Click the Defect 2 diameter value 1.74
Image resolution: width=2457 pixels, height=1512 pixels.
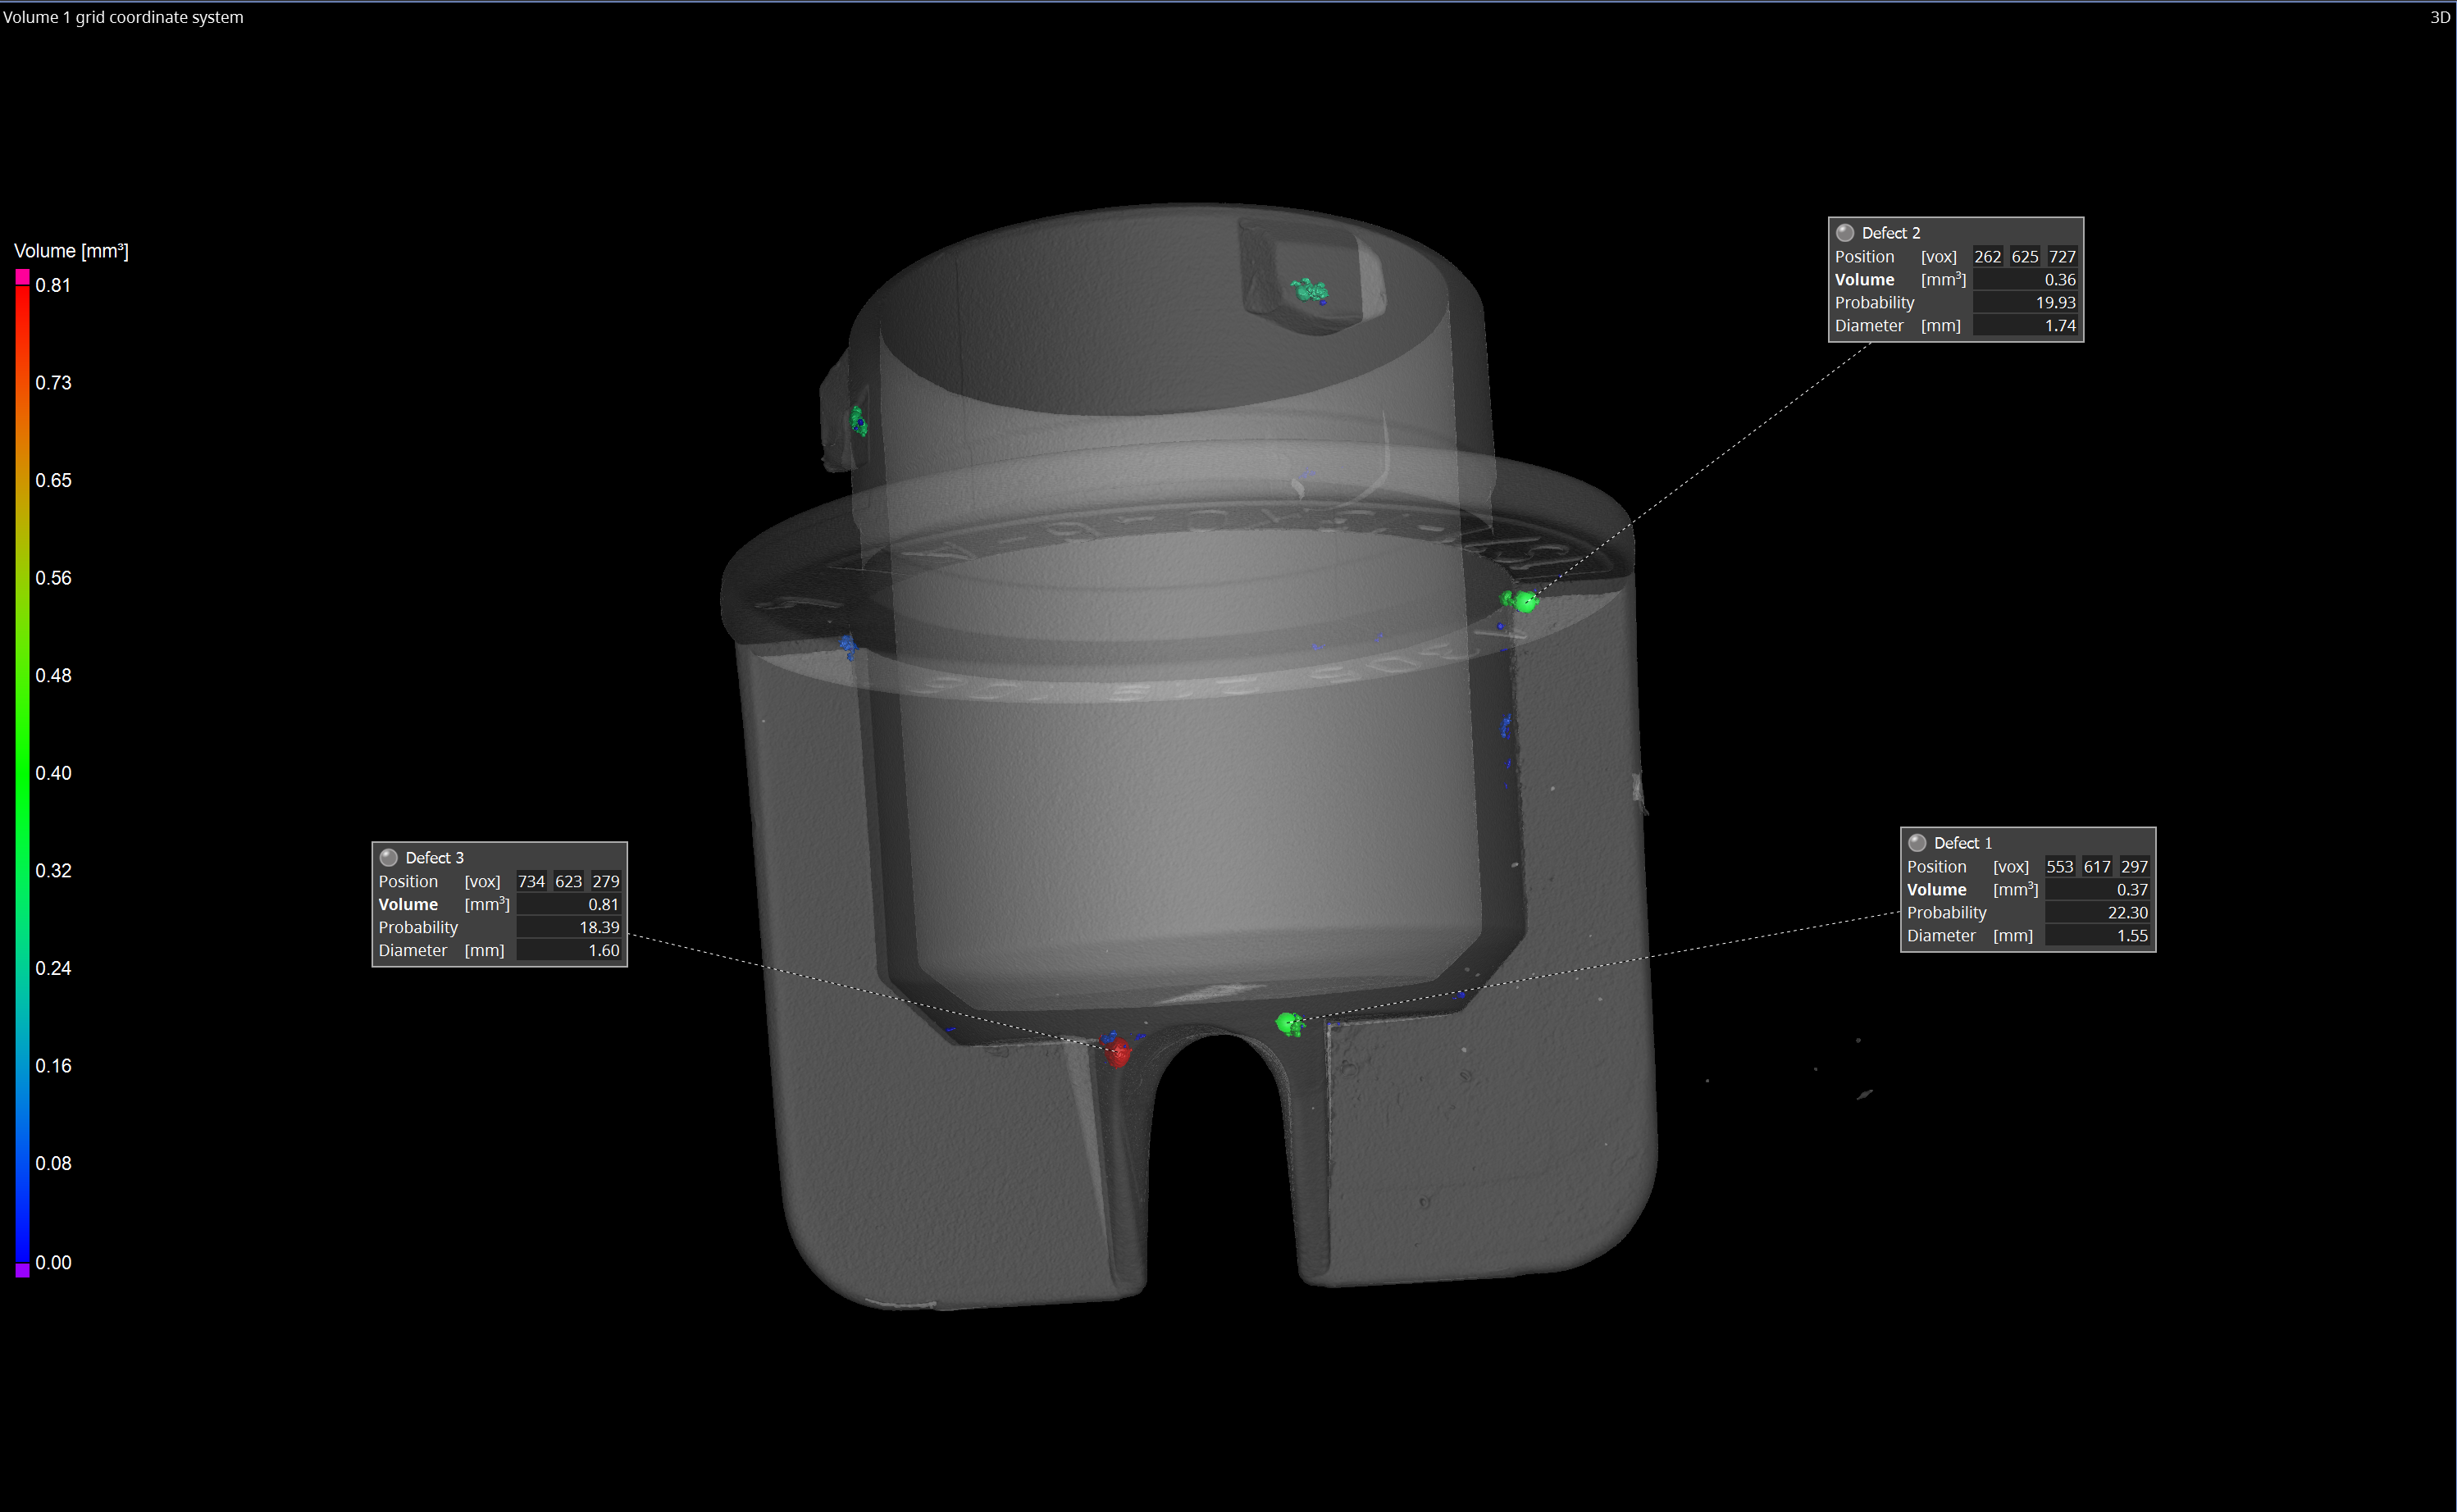click(x=2059, y=326)
